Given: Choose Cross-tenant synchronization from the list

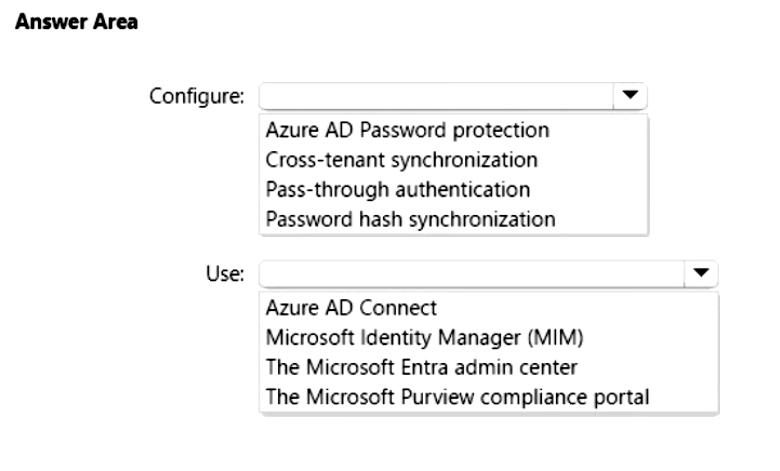Looking at the screenshot, I should click(x=401, y=160).
